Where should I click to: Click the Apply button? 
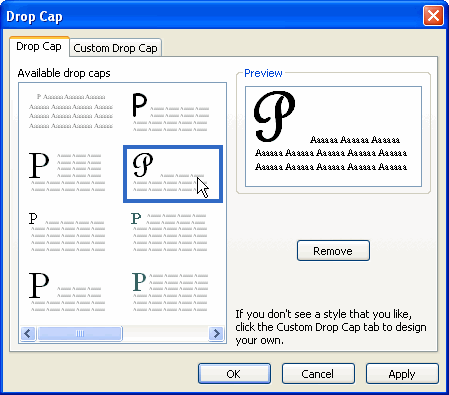click(x=402, y=374)
